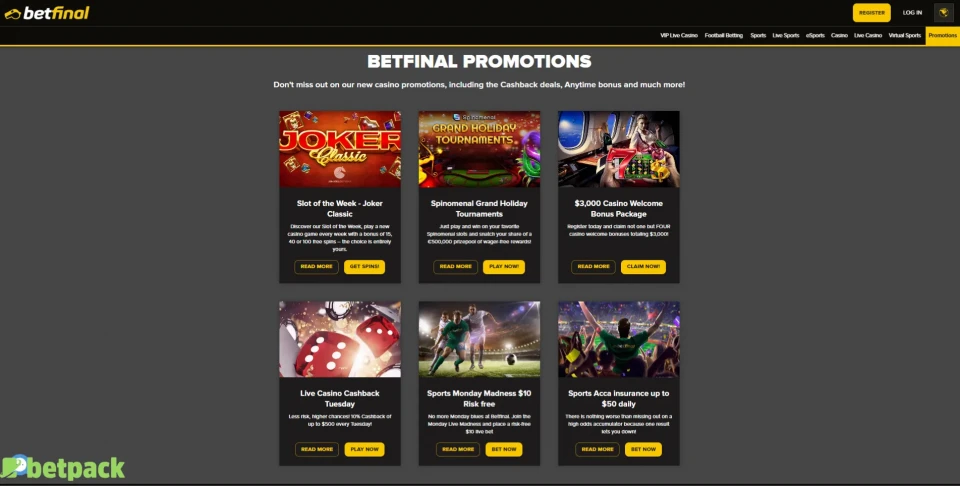
Task: Click GET SPINS! for Joker Classic
Action: point(364,267)
